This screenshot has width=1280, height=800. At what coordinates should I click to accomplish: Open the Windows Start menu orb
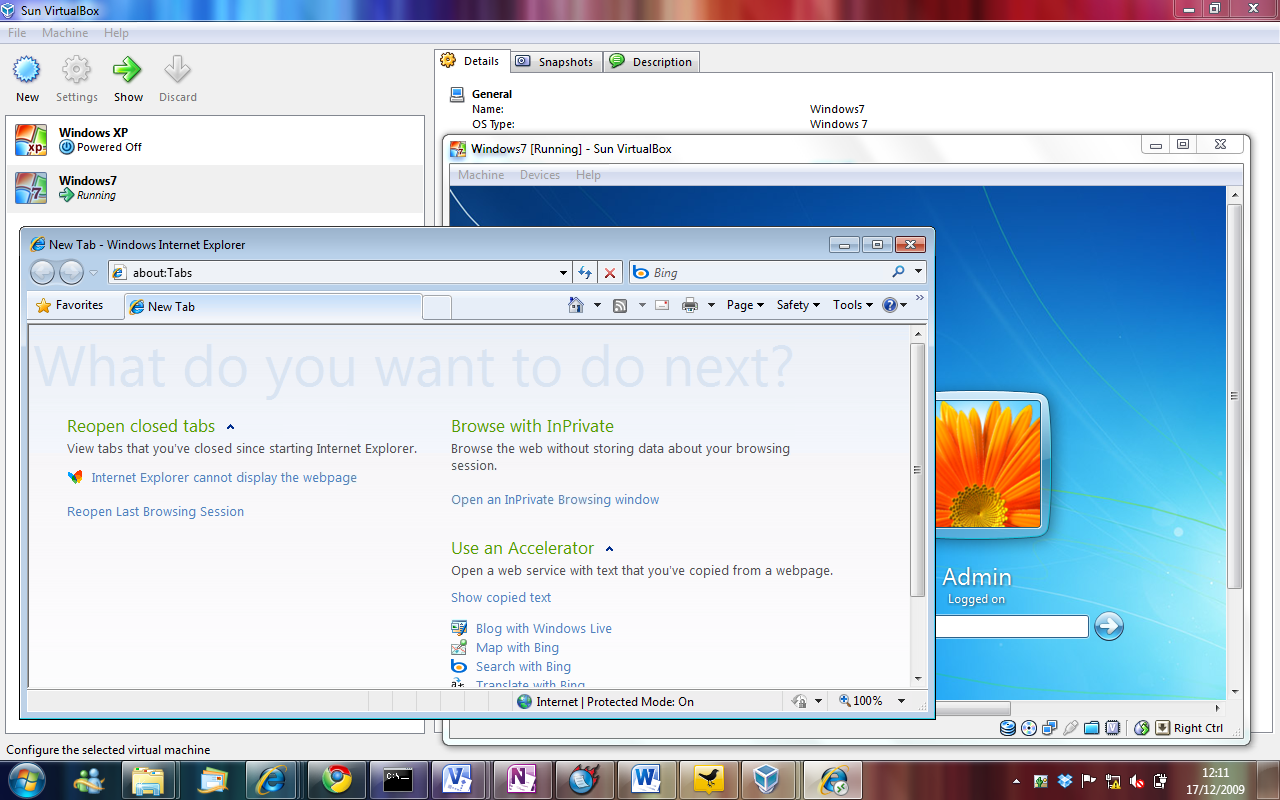click(x=27, y=779)
